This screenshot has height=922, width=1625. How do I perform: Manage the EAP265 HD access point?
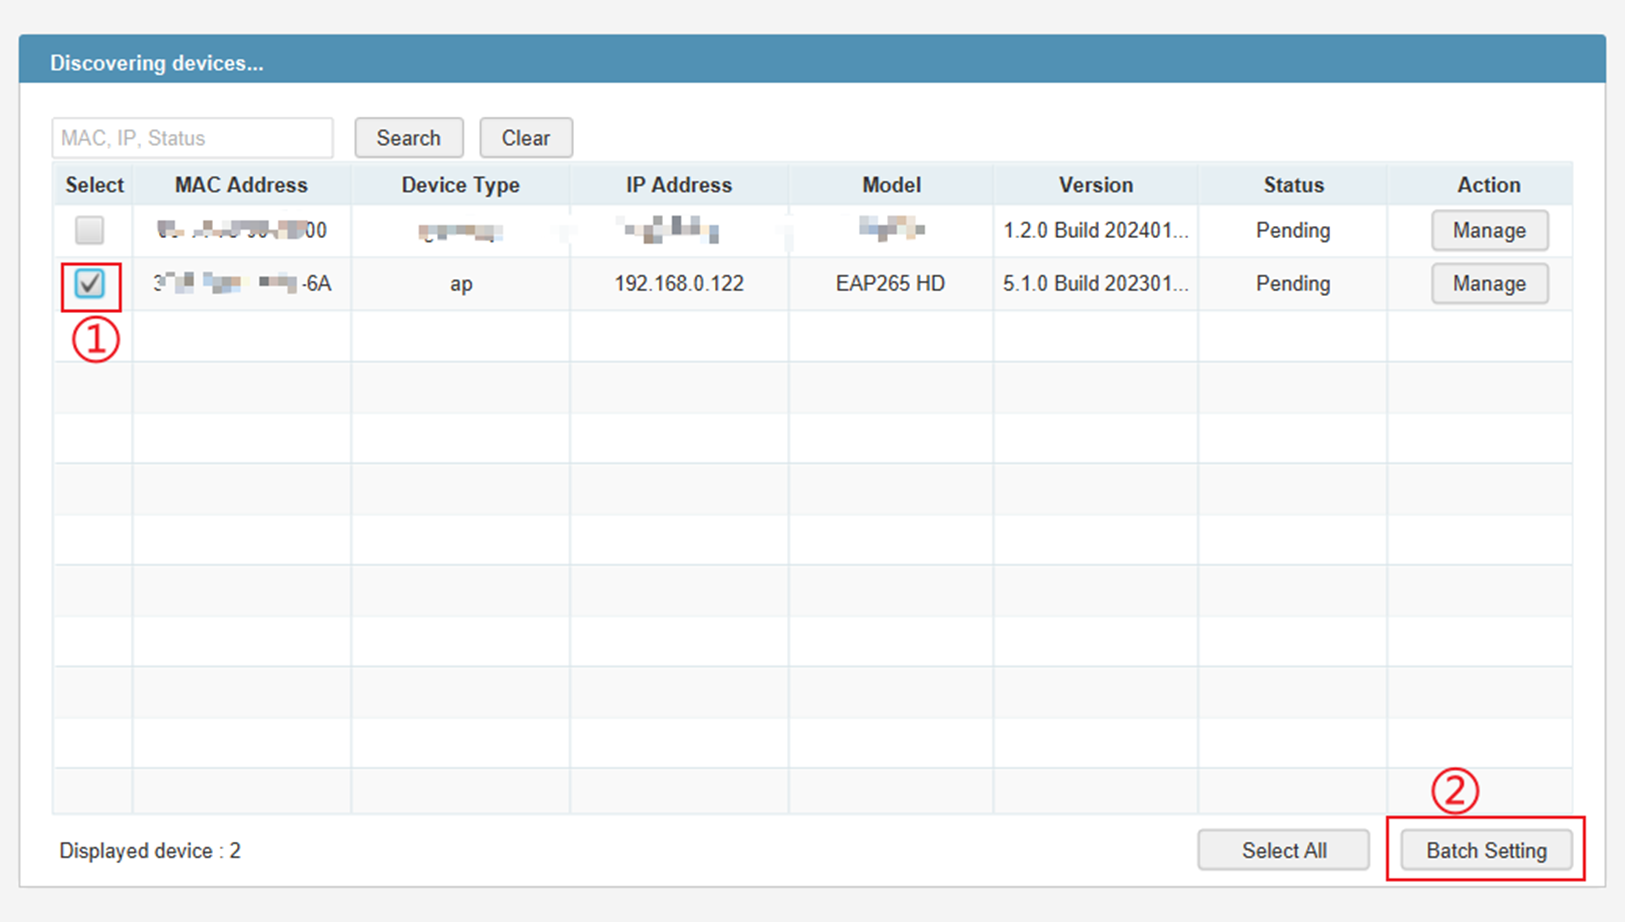point(1489,284)
